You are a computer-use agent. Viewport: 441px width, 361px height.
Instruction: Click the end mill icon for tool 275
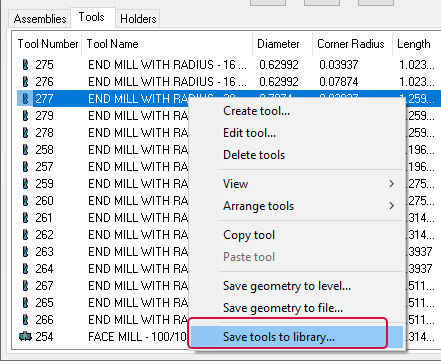25,65
